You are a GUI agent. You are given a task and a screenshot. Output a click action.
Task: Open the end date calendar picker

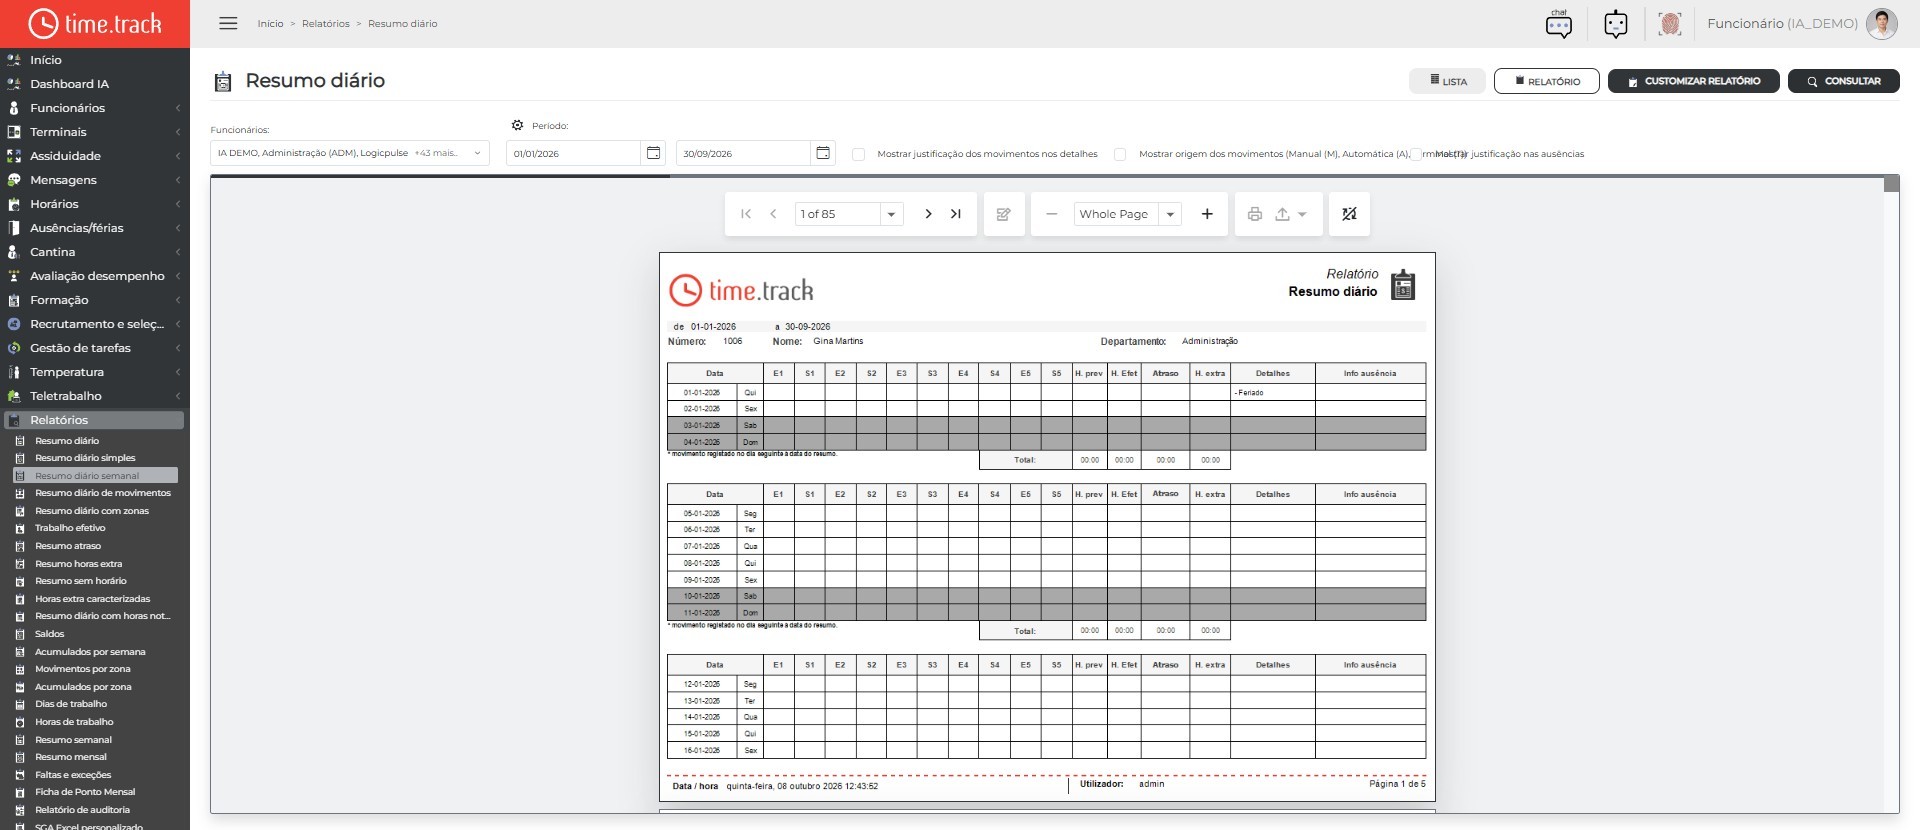tap(823, 153)
